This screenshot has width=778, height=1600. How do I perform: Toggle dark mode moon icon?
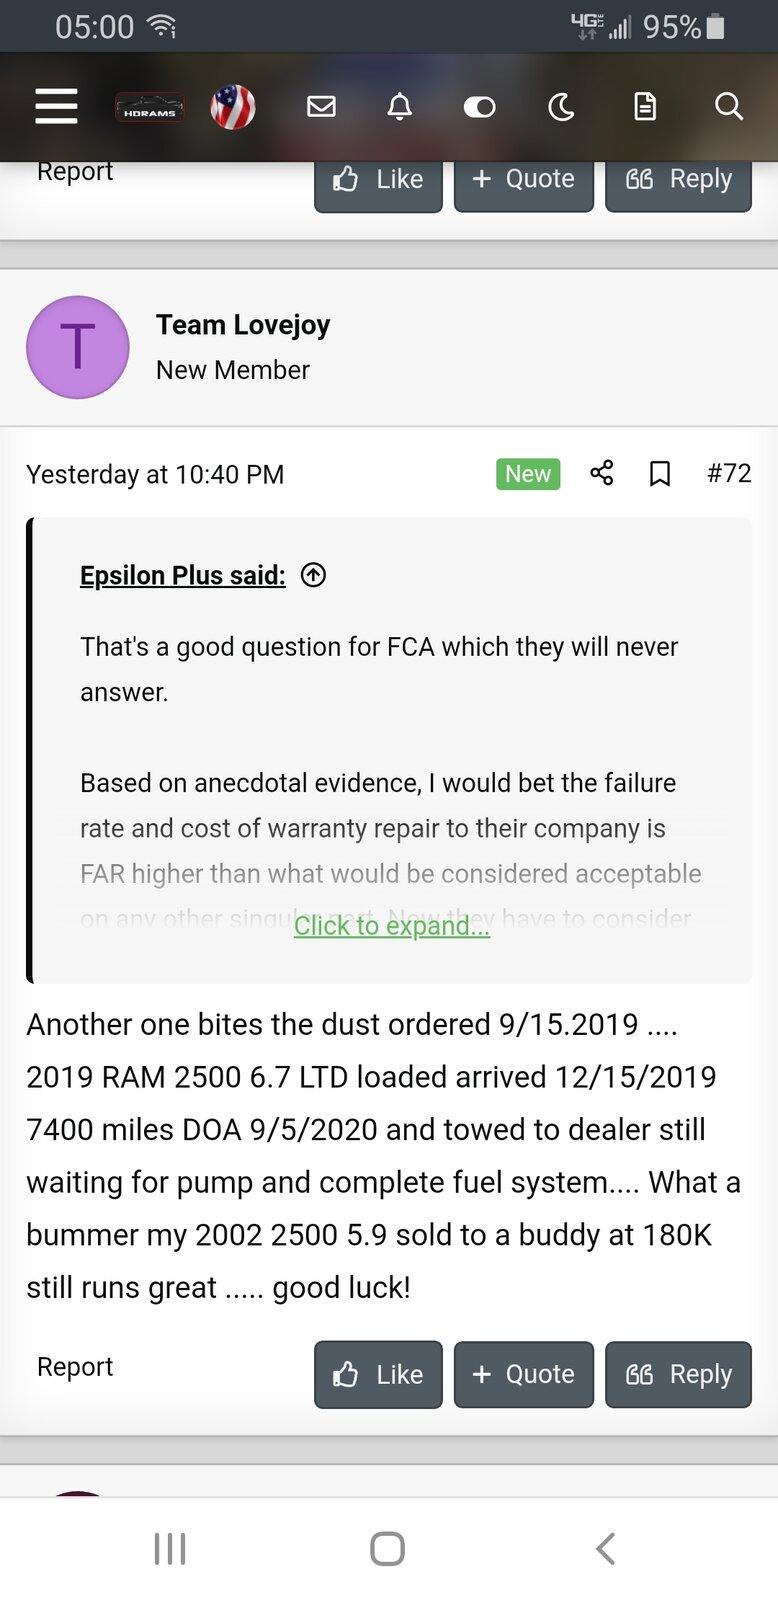click(562, 106)
